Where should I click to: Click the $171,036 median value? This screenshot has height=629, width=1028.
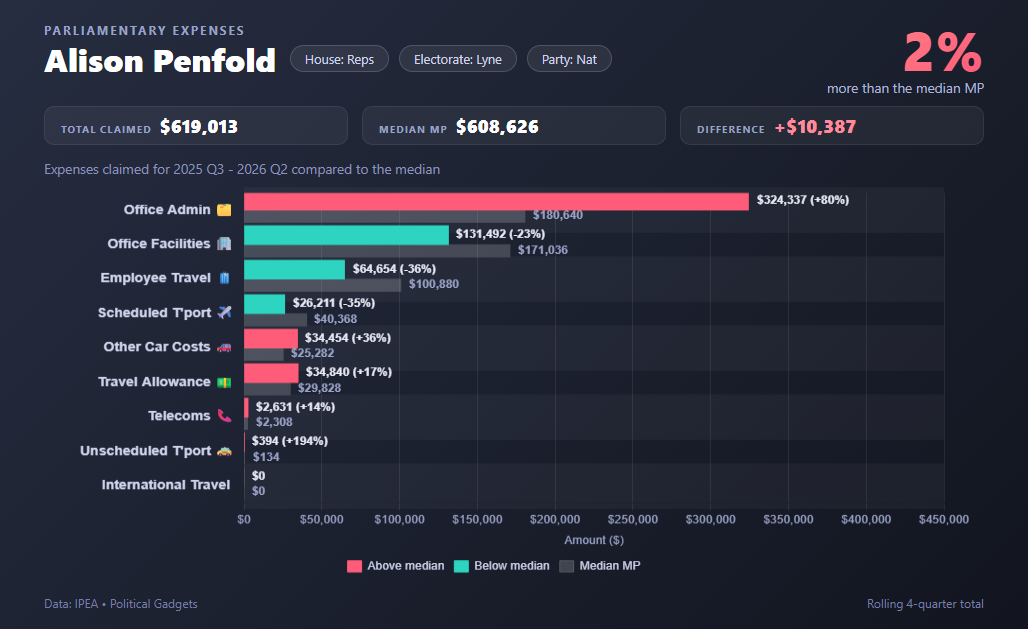point(543,250)
